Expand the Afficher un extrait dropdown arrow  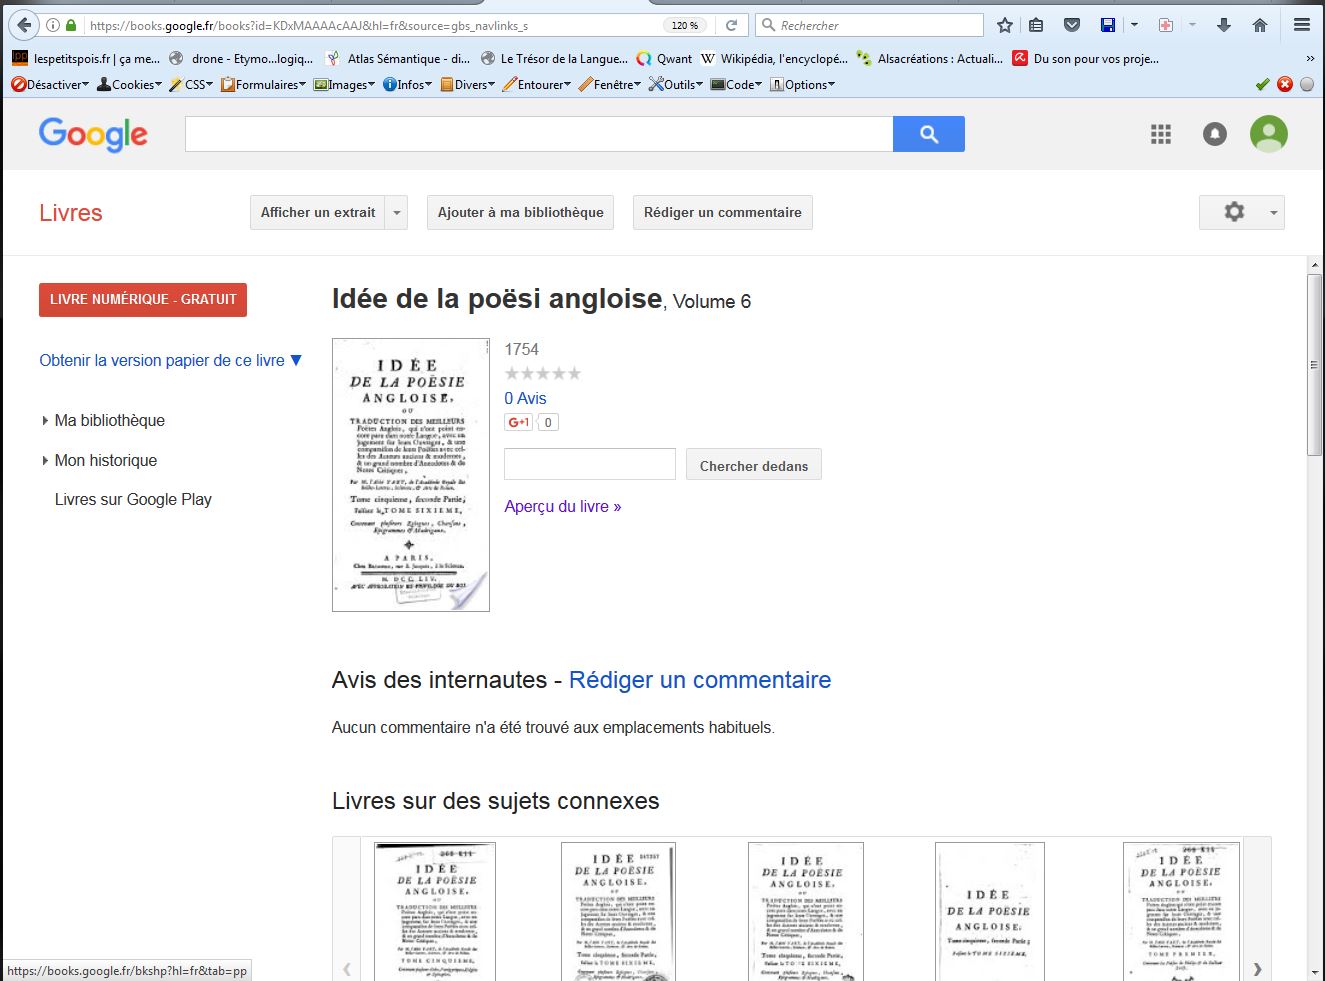click(x=397, y=213)
